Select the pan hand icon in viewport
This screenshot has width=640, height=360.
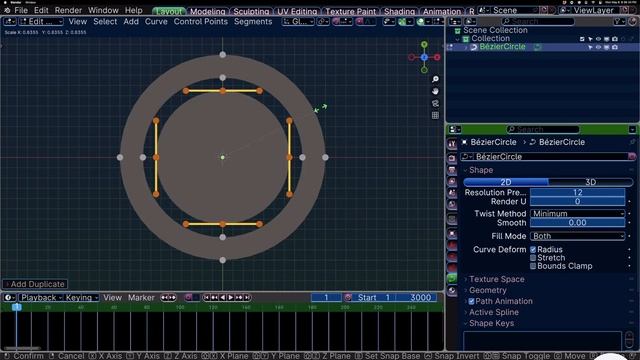pos(435,91)
